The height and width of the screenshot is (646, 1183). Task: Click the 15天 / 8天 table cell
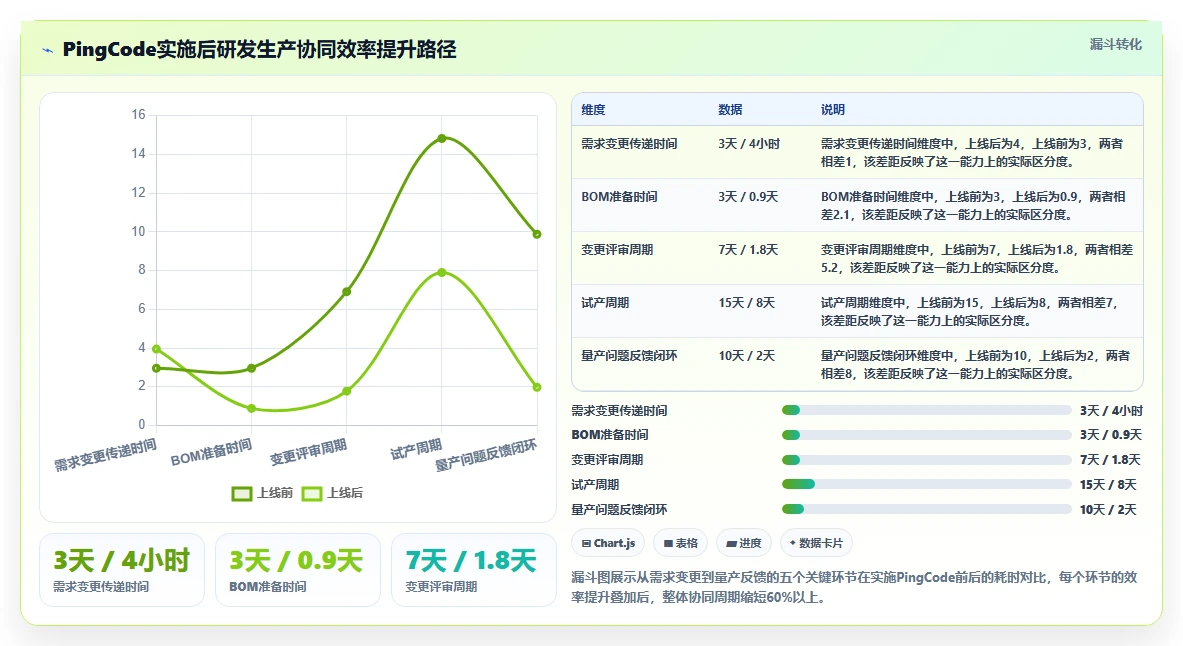pyautogui.click(x=747, y=303)
